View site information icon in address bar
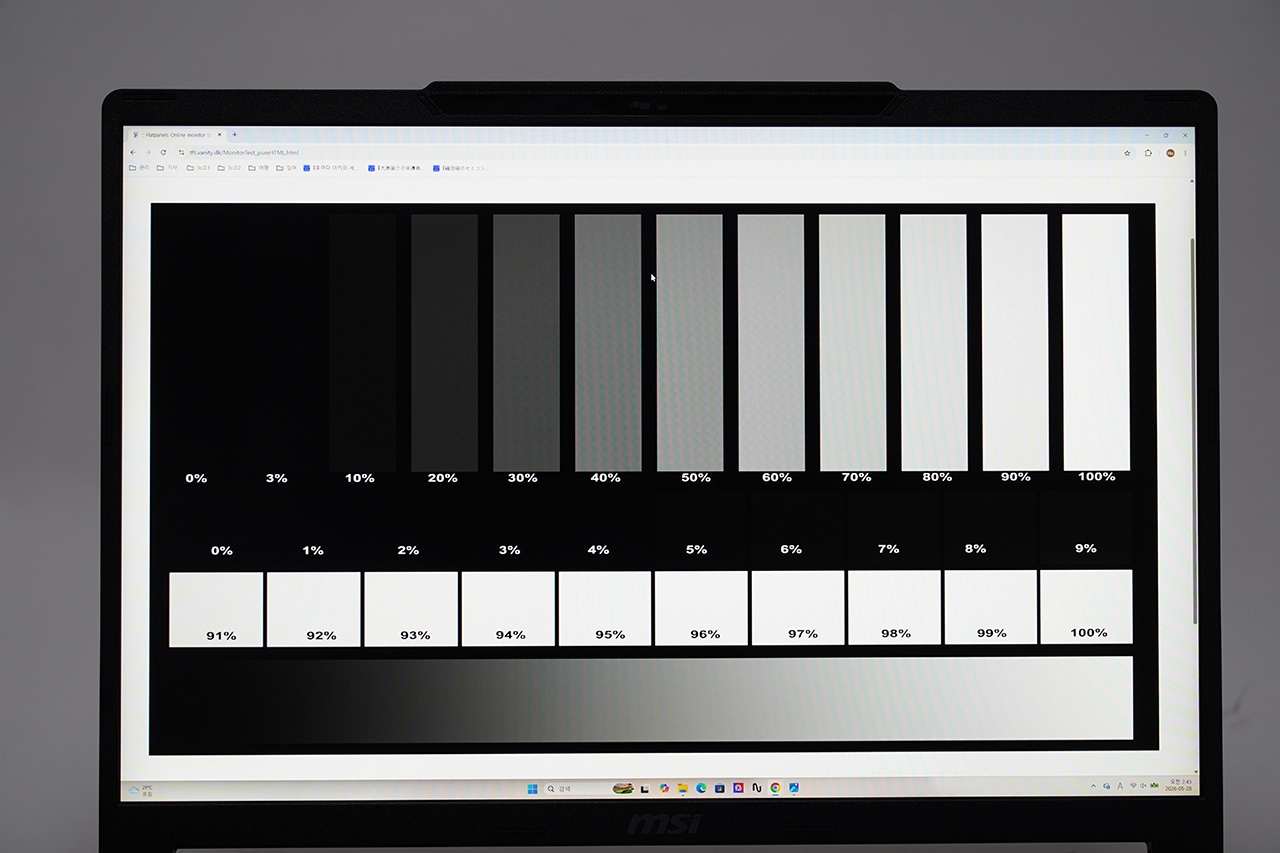Screen dimensions: 1280x853 click(x=180, y=153)
